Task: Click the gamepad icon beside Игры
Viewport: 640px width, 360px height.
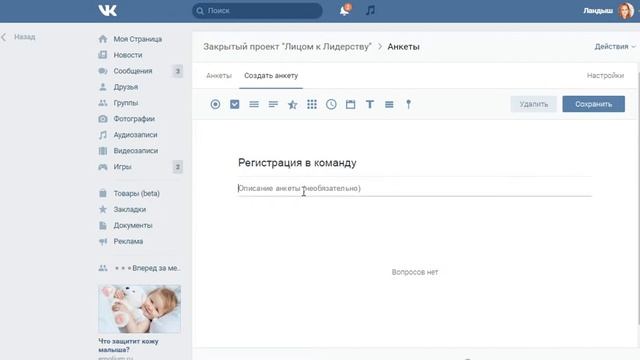Action: pos(103,167)
